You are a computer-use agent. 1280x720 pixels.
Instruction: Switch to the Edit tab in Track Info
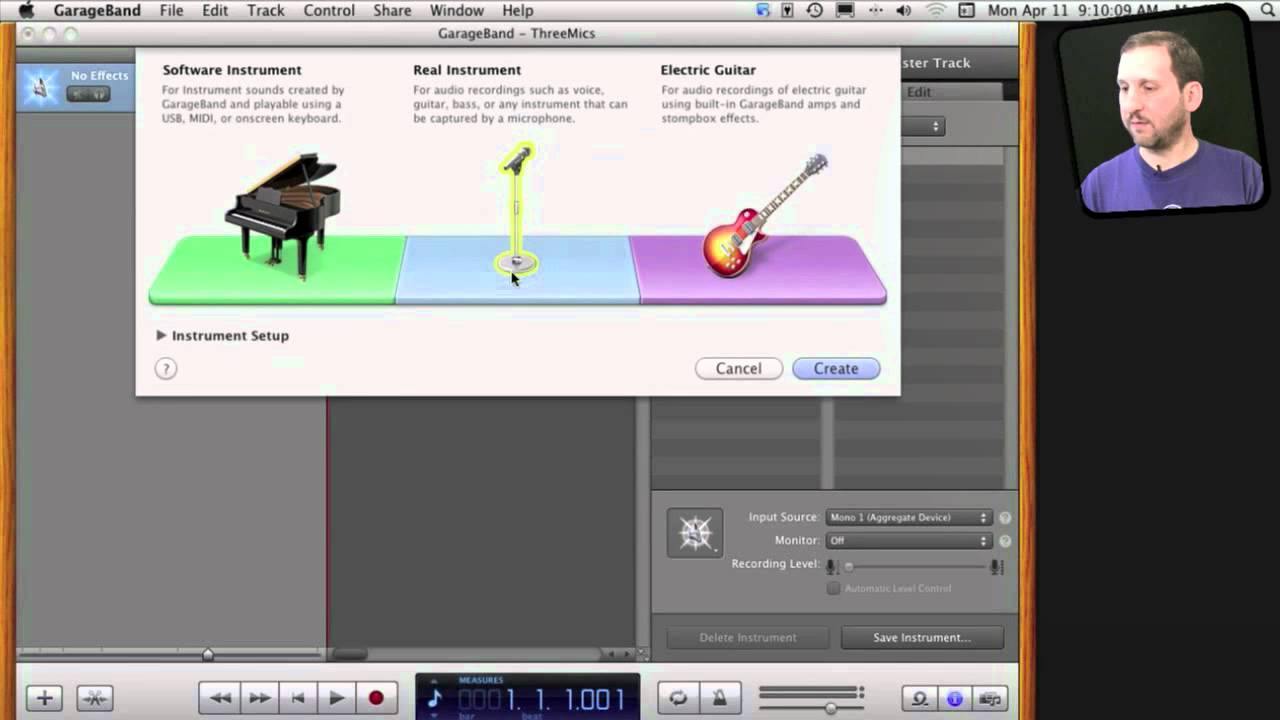(x=919, y=92)
